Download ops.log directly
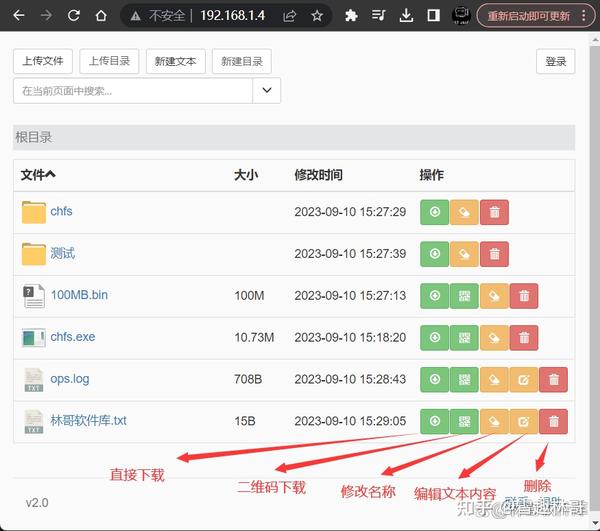Viewport: 600px width, 531px height. click(434, 380)
